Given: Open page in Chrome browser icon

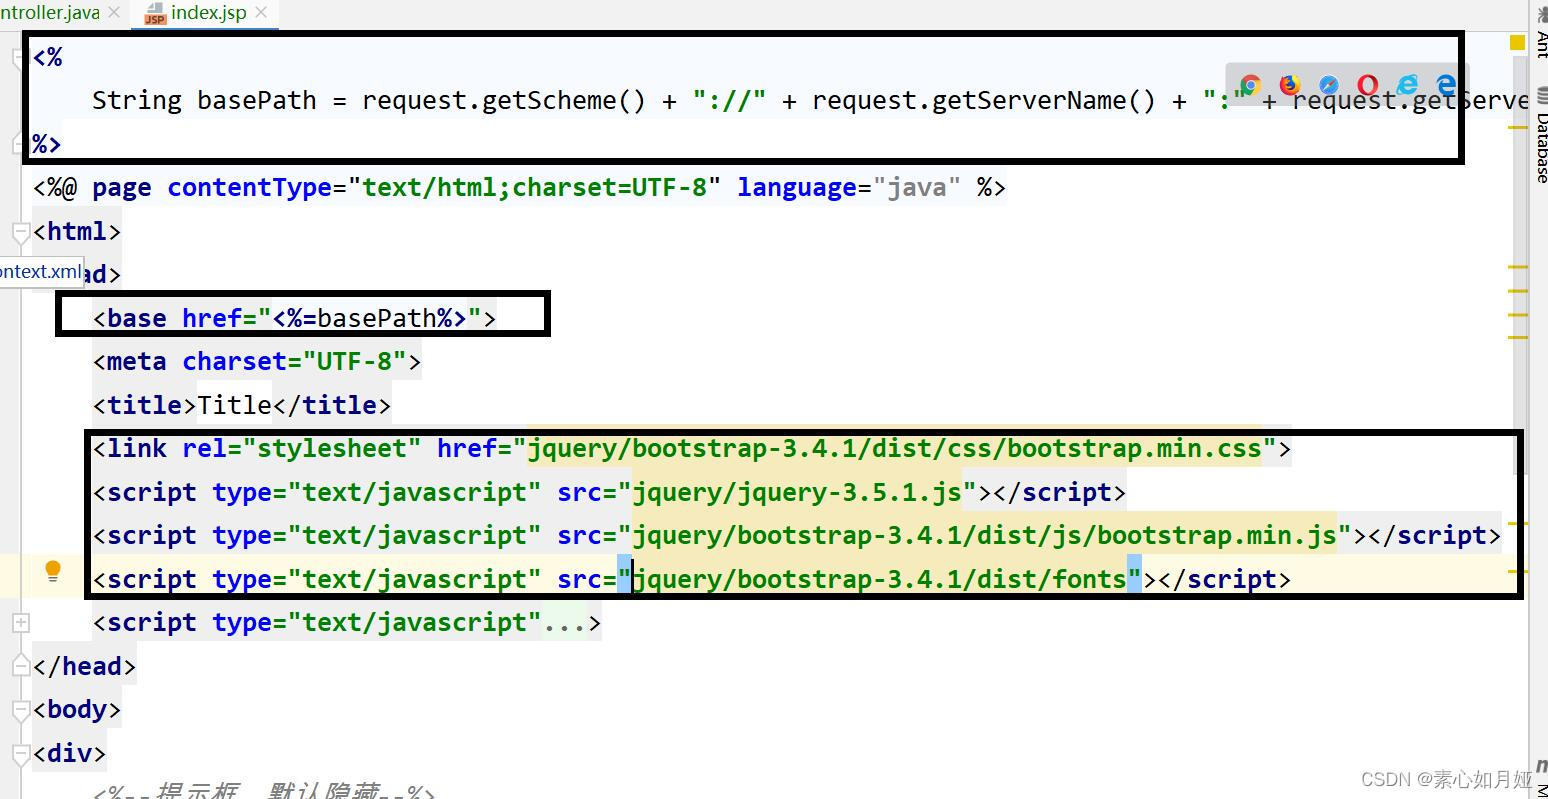Looking at the screenshot, I should [1250, 85].
